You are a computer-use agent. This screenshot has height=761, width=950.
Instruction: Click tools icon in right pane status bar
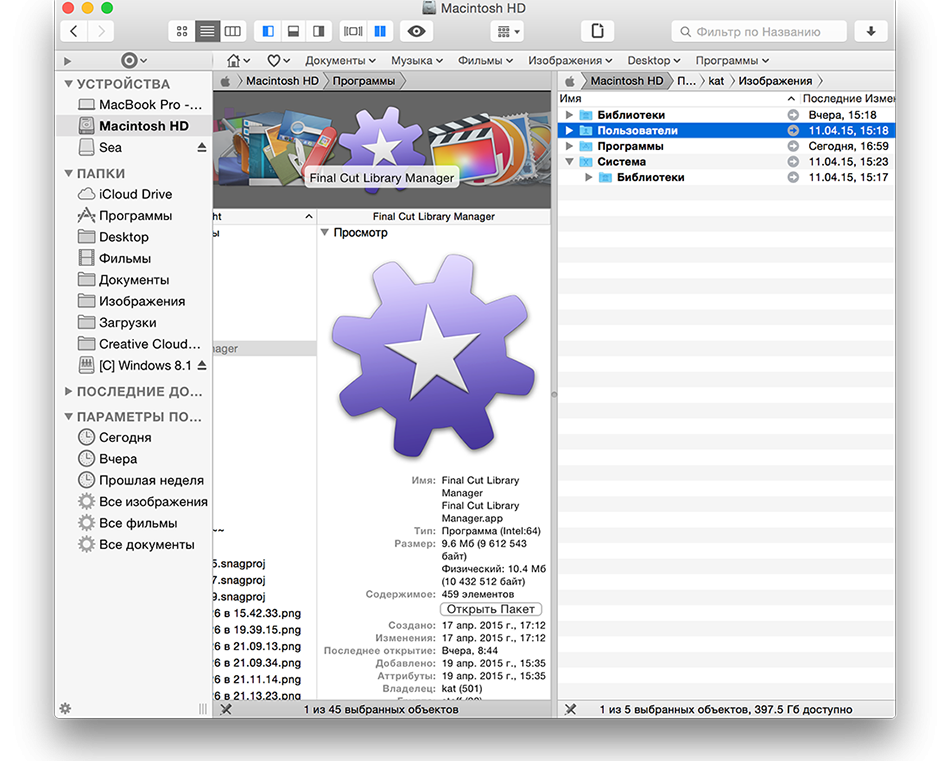tap(571, 709)
